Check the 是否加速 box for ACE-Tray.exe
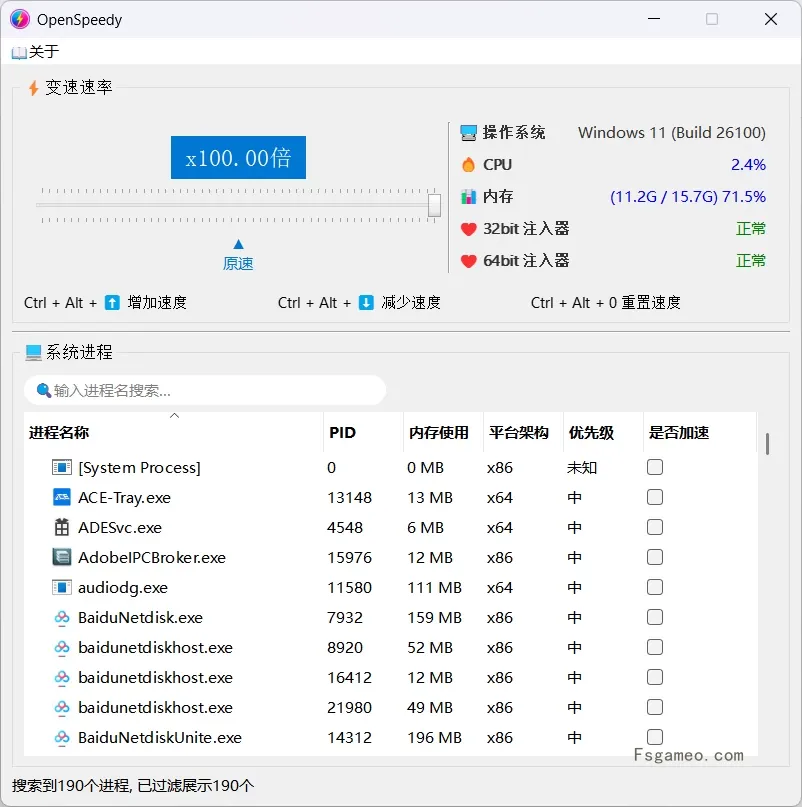Viewport: 802px width, 807px height. click(655, 497)
